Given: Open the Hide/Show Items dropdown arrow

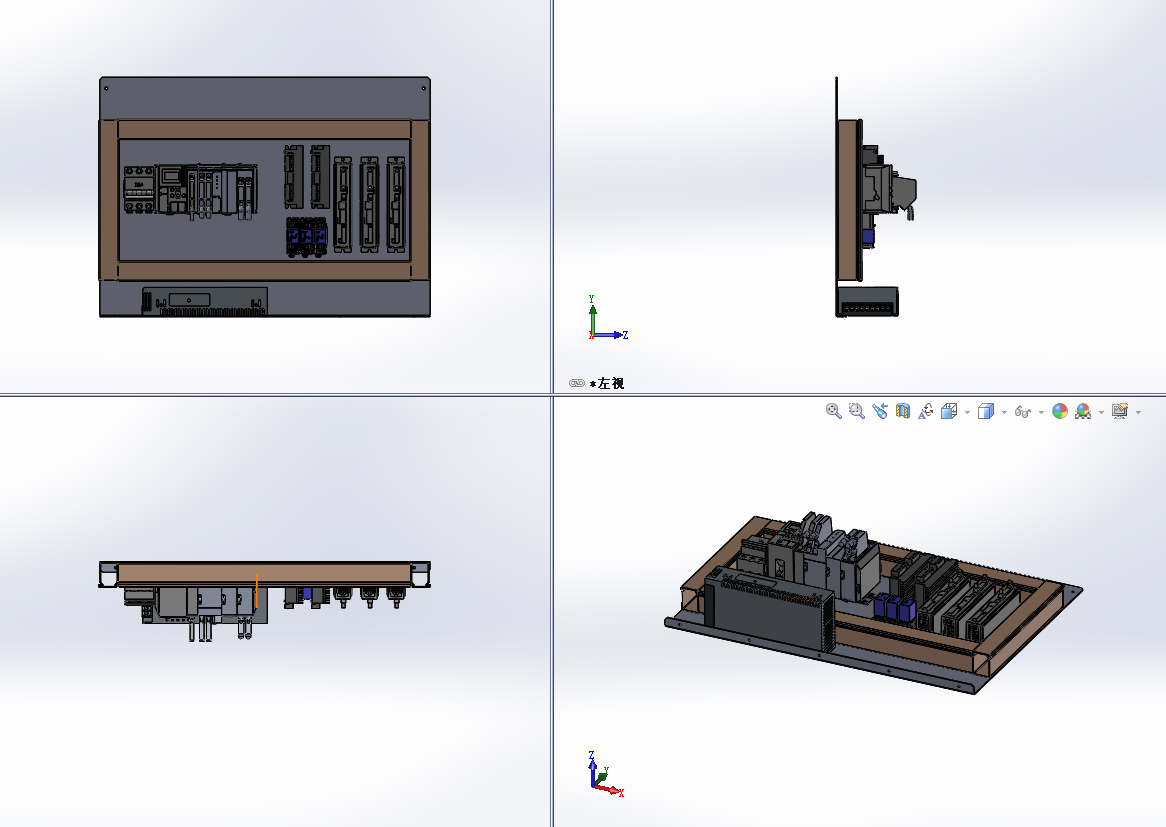Looking at the screenshot, I should point(1041,412).
